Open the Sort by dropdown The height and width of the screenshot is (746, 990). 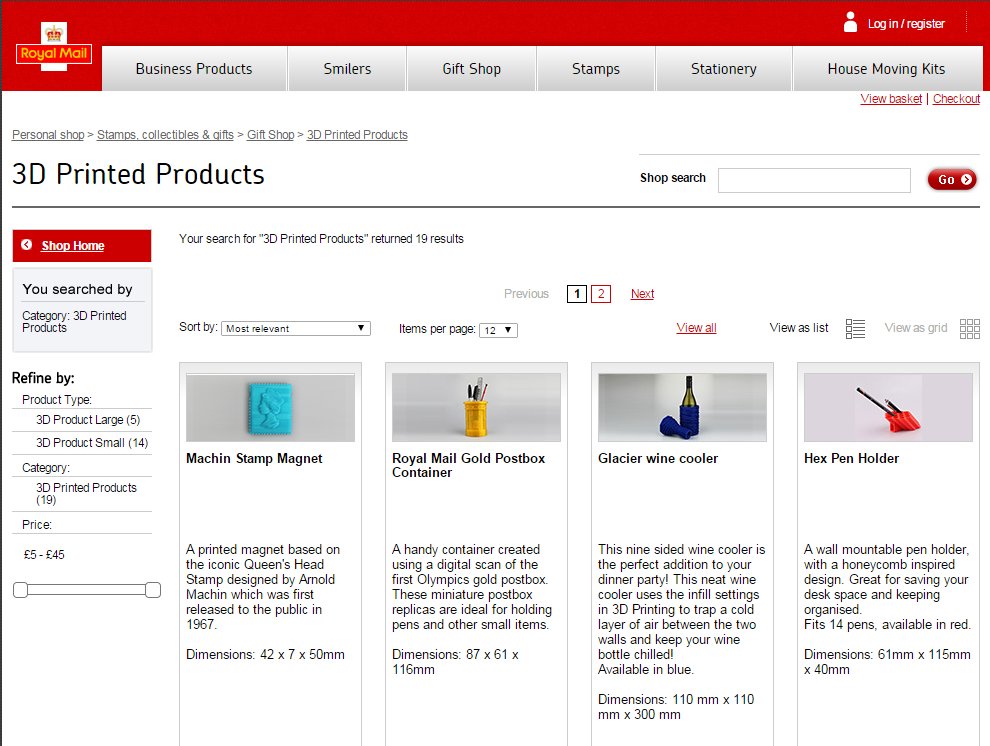click(295, 328)
